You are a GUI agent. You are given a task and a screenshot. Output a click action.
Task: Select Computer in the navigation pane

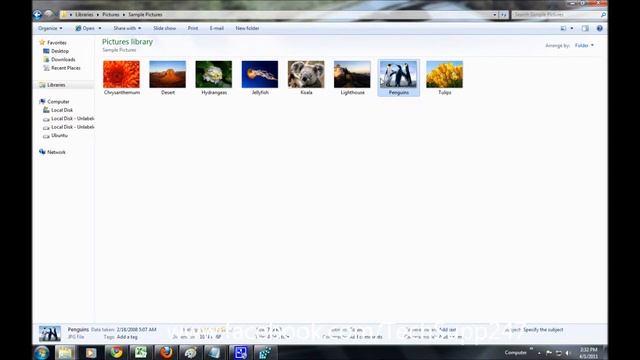[x=58, y=102]
